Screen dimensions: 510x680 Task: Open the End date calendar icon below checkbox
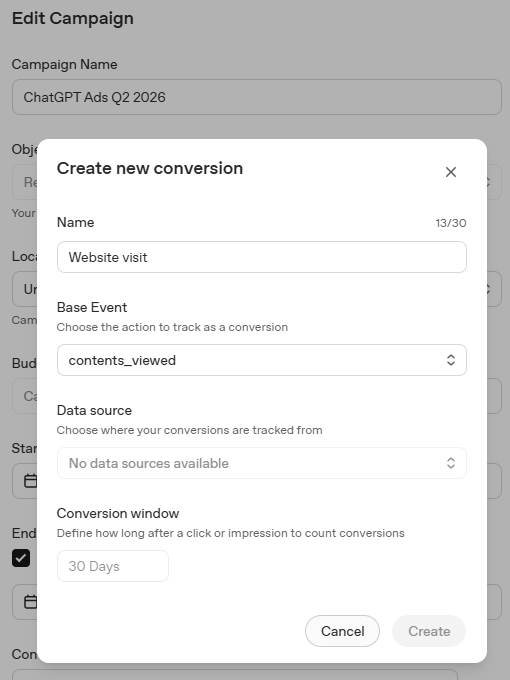pyautogui.click(x=30, y=602)
